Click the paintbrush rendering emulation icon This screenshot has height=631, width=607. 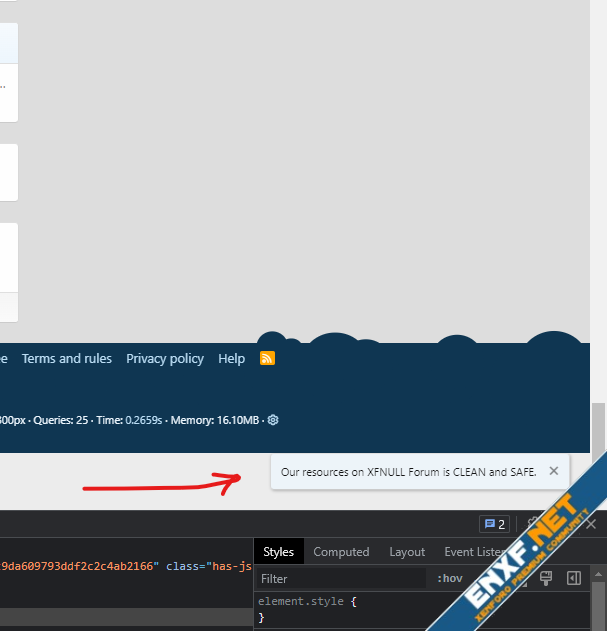coord(546,578)
